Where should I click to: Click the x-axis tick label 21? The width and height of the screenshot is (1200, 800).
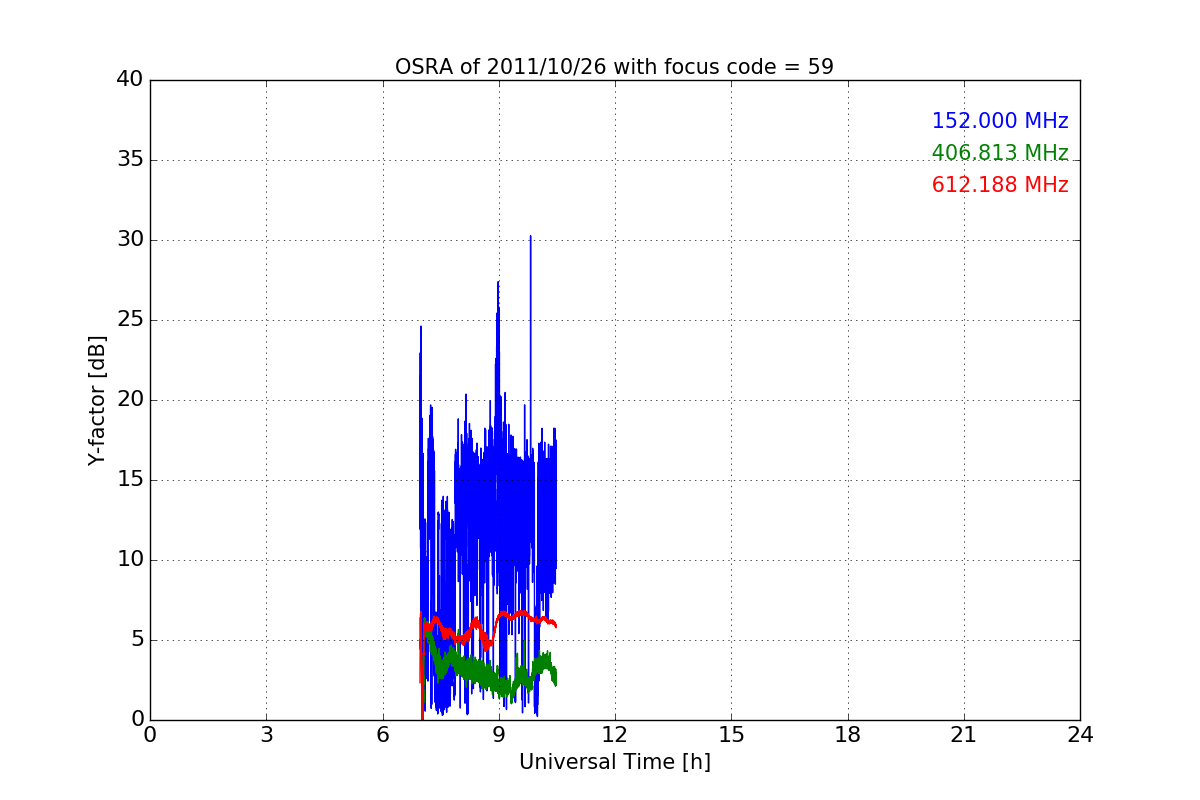[x=964, y=734]
